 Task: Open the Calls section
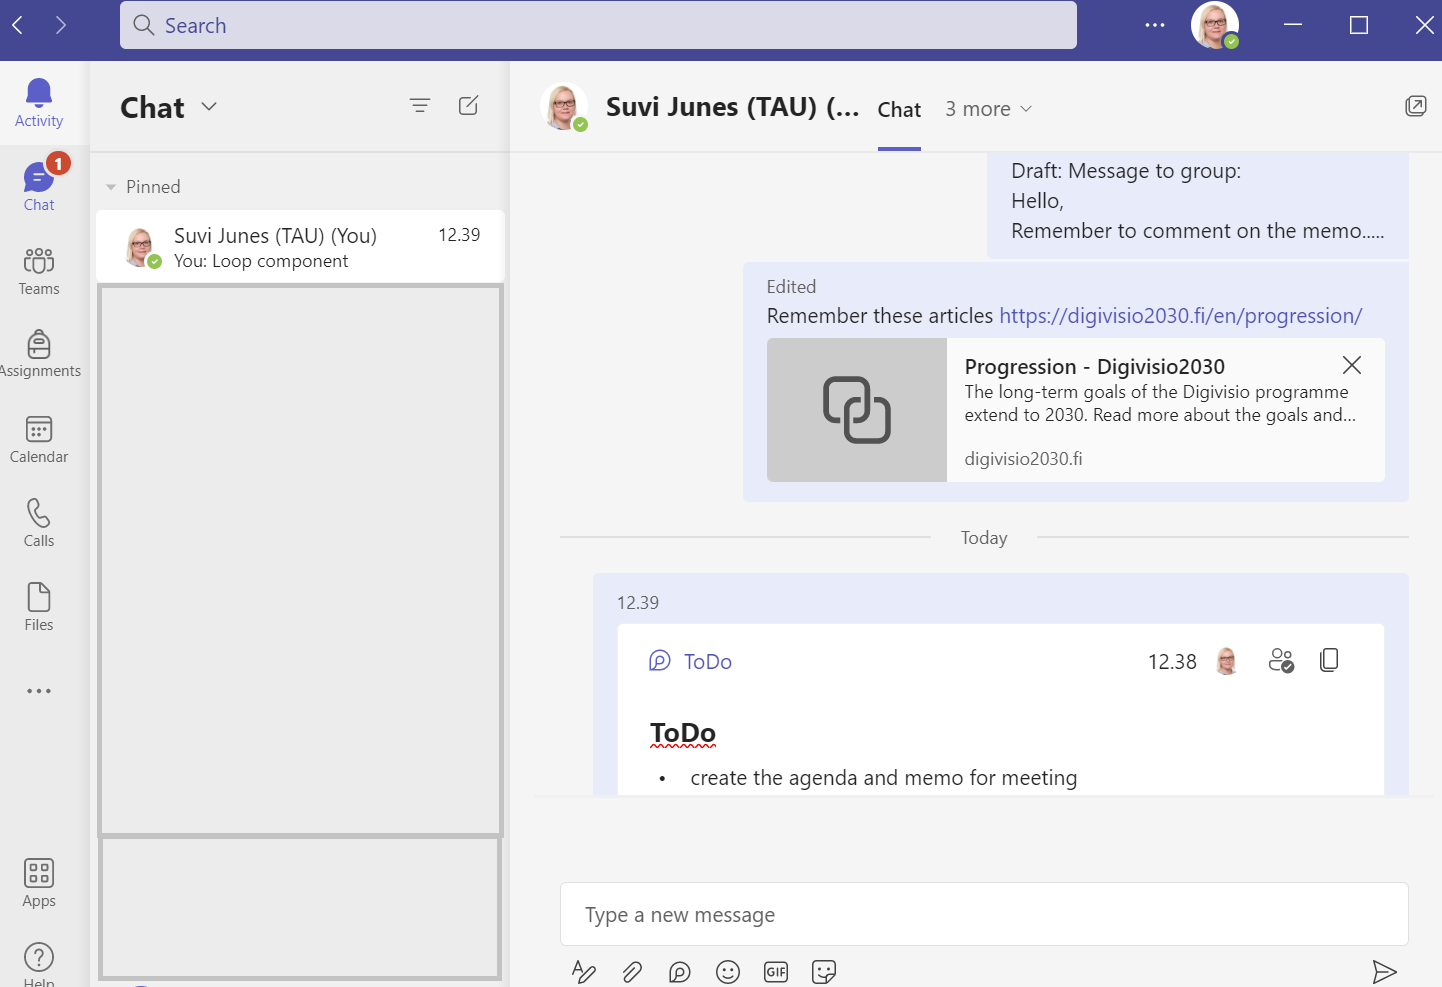click(38, 520)
